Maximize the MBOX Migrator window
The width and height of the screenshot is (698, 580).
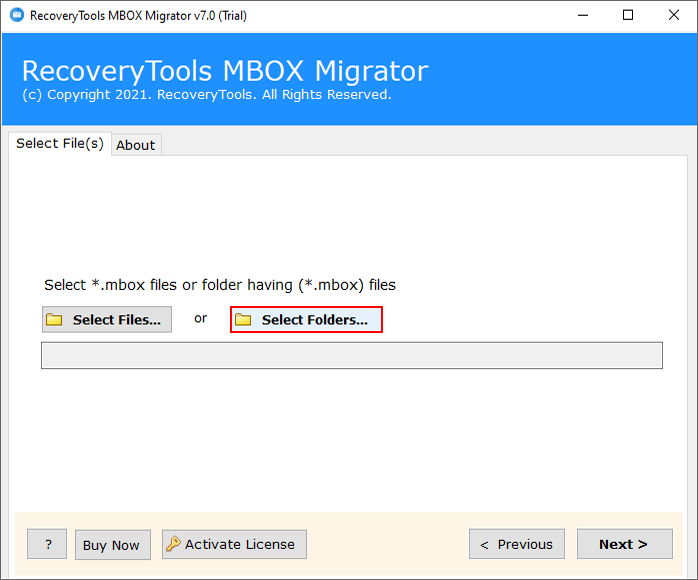tap(628, 15)
